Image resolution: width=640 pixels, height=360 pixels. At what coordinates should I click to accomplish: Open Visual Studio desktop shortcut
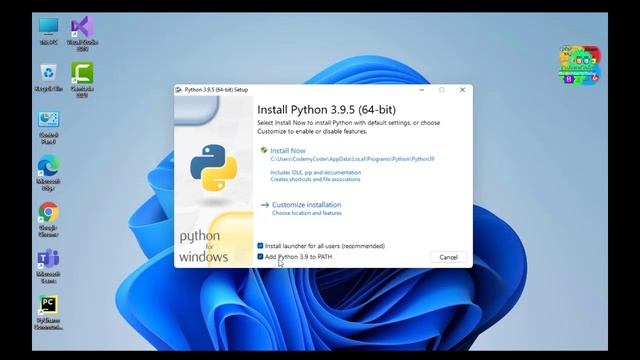click(82, 33)
